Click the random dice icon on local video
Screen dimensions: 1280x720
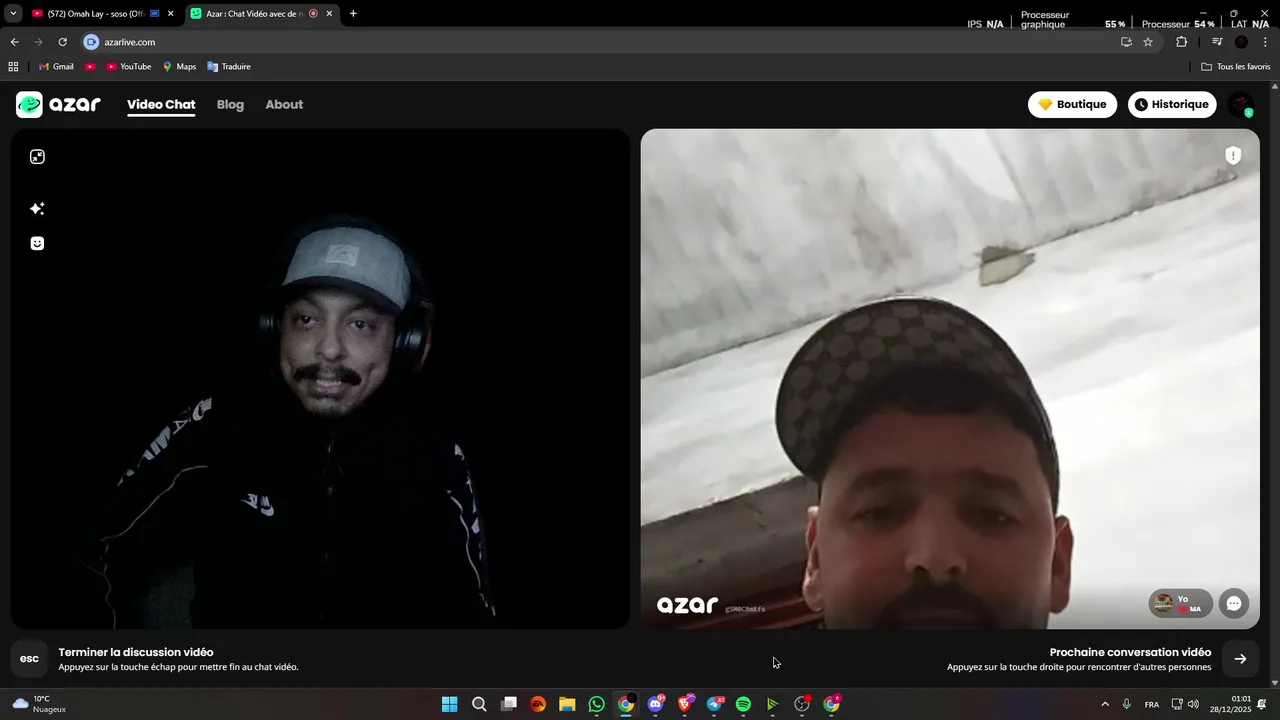click(37, 157)
